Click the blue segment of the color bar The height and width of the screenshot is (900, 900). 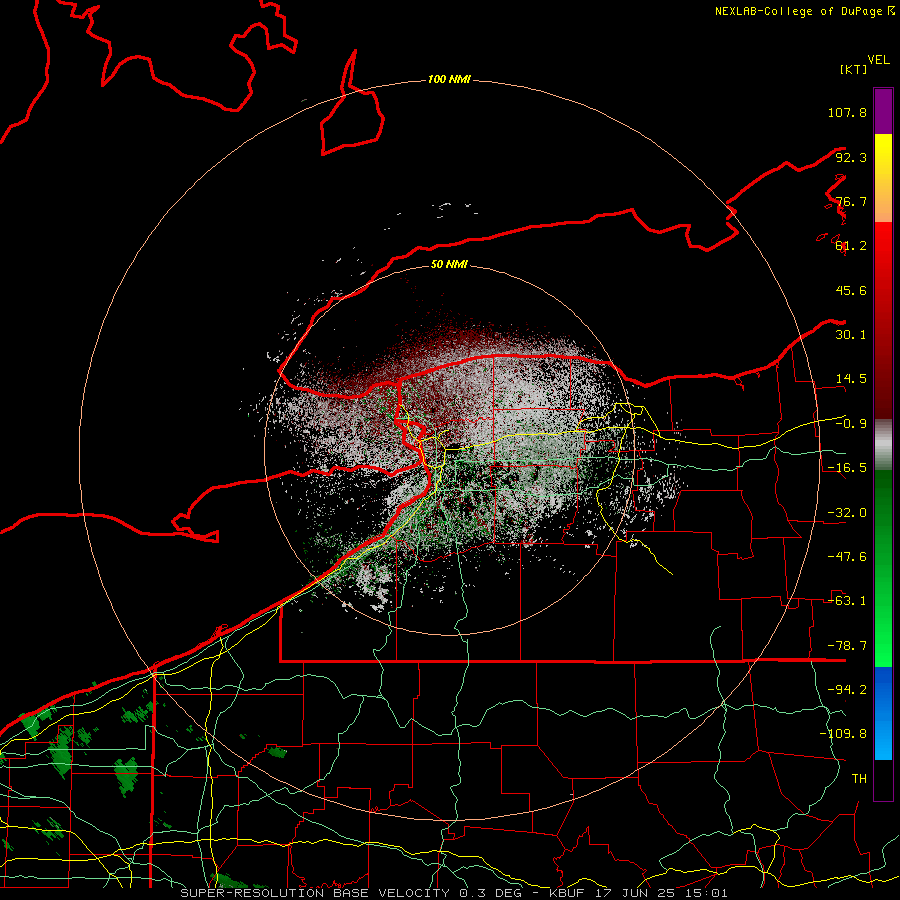point(883,713)
